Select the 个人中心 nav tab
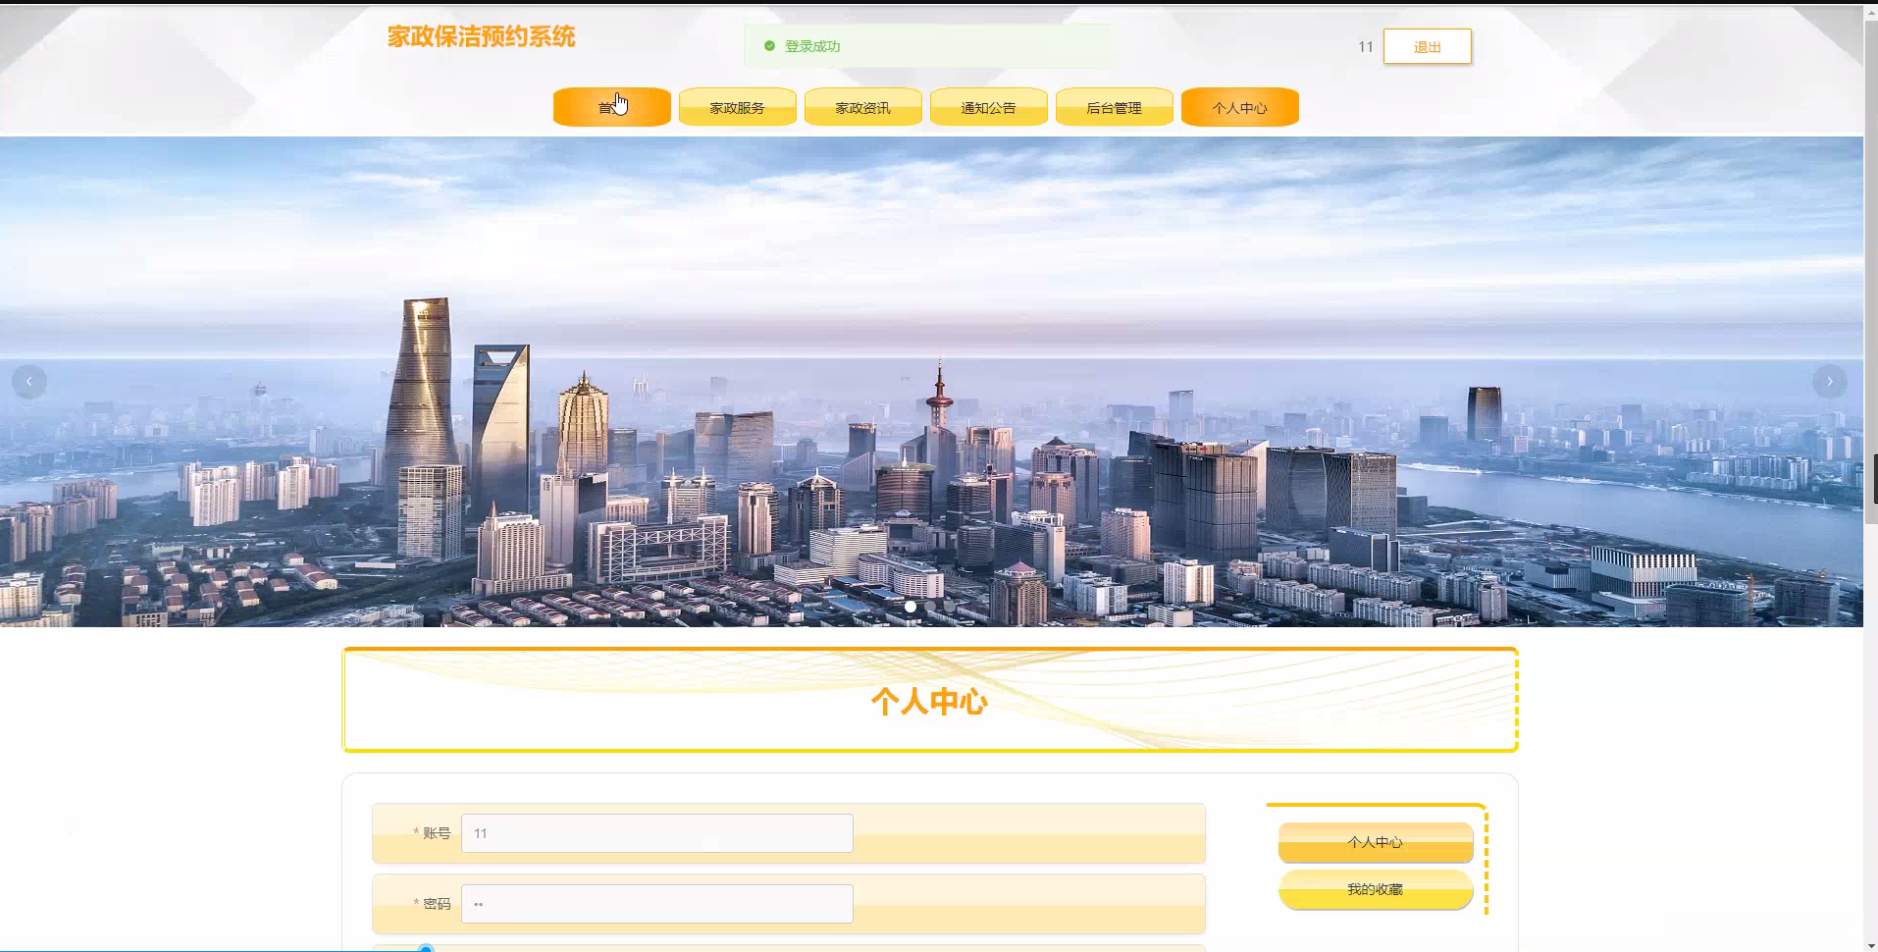Image resolution: width=1878 pixels, height=952 pixels. pyautogui.click(x=1240, y=107)
